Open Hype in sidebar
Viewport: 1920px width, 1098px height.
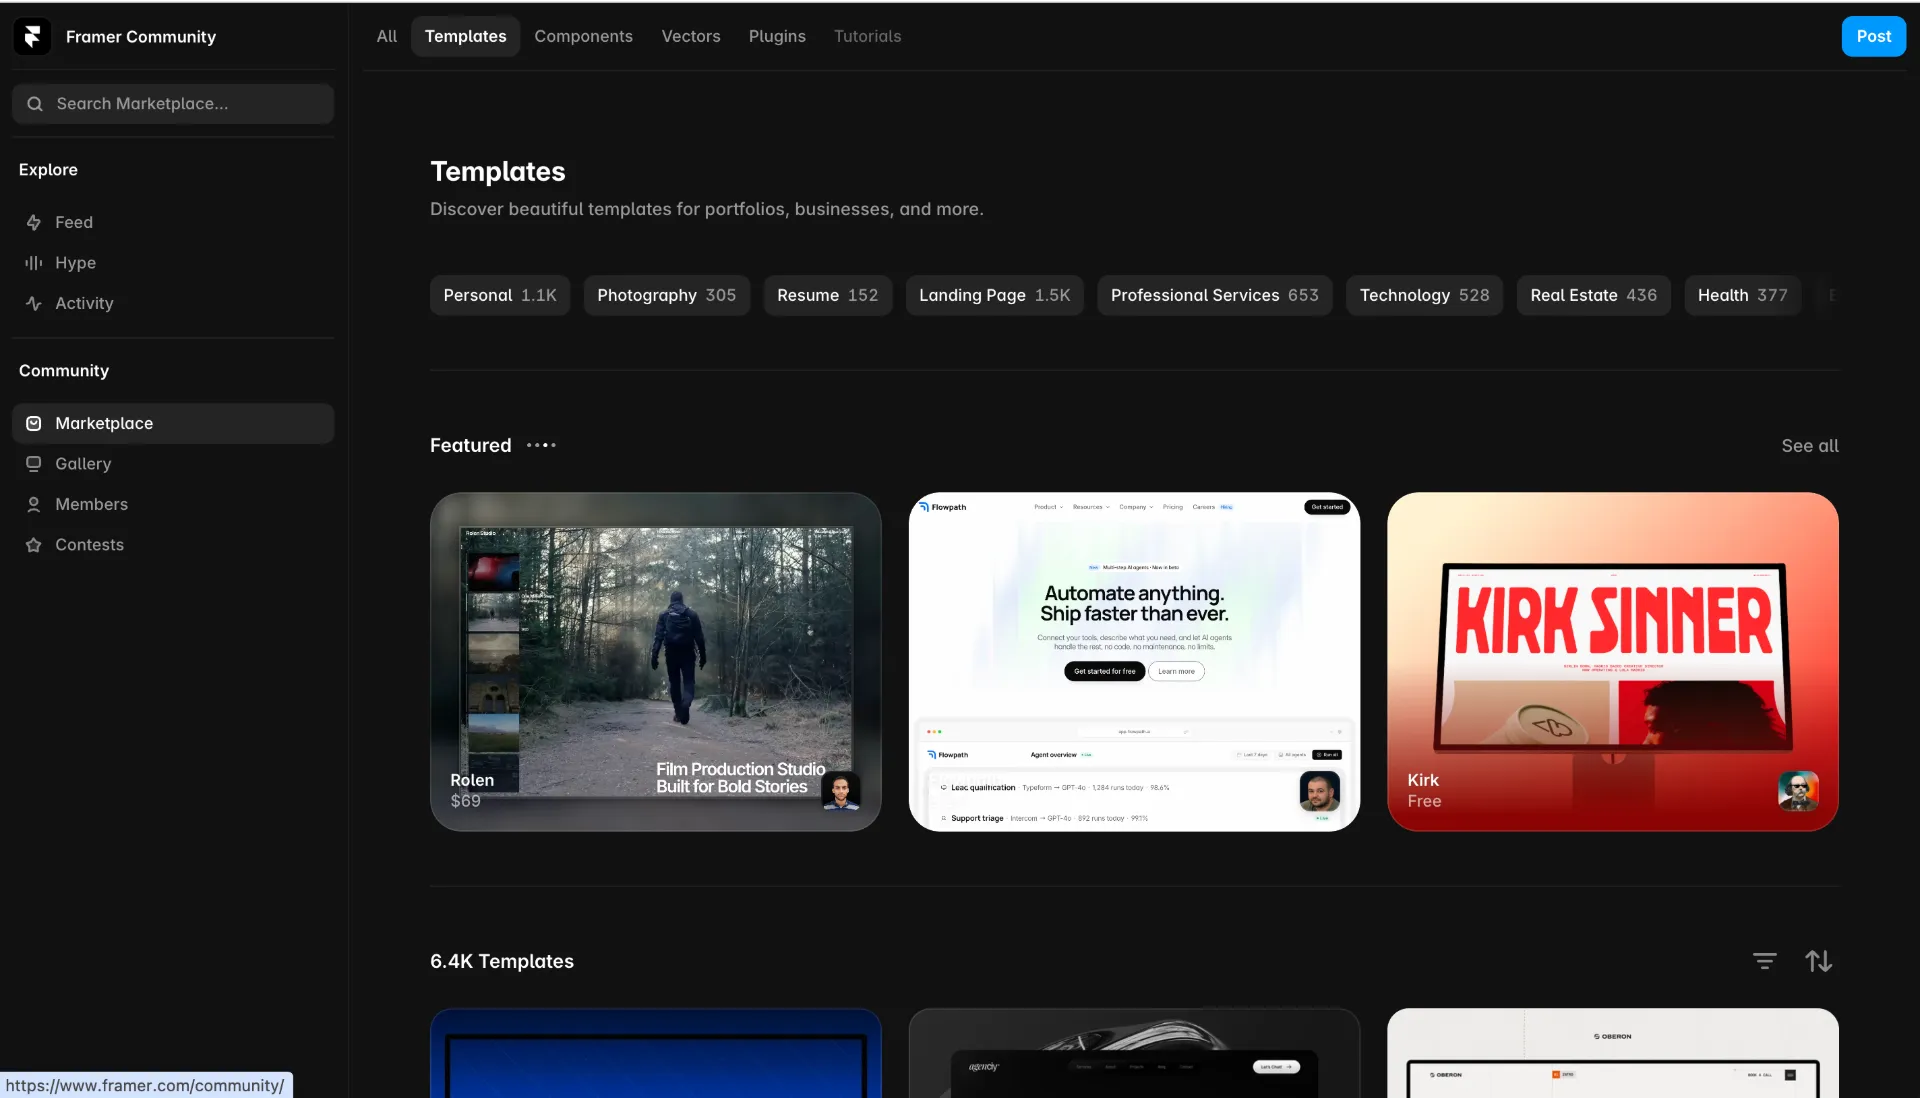tap(173, 263)
